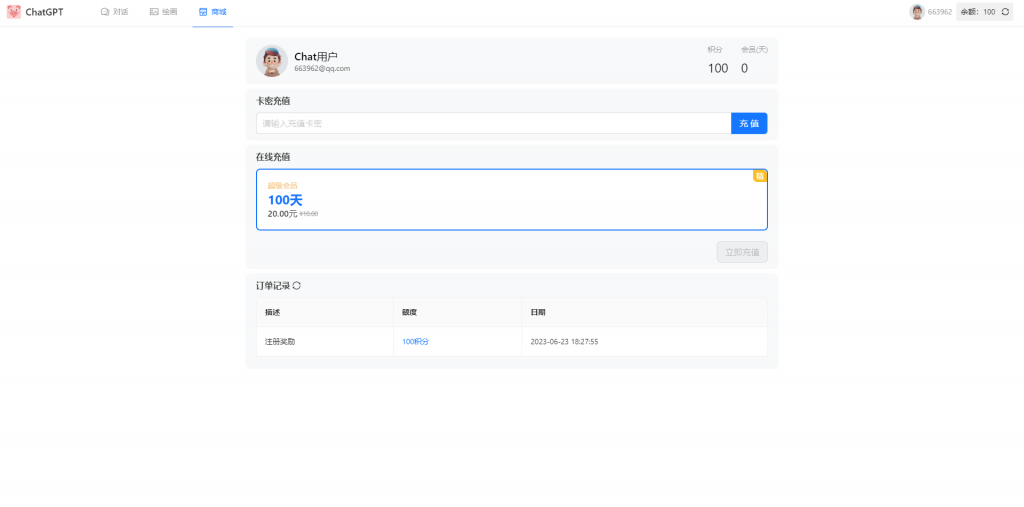Click the 余额: 100 balance text

978,12
